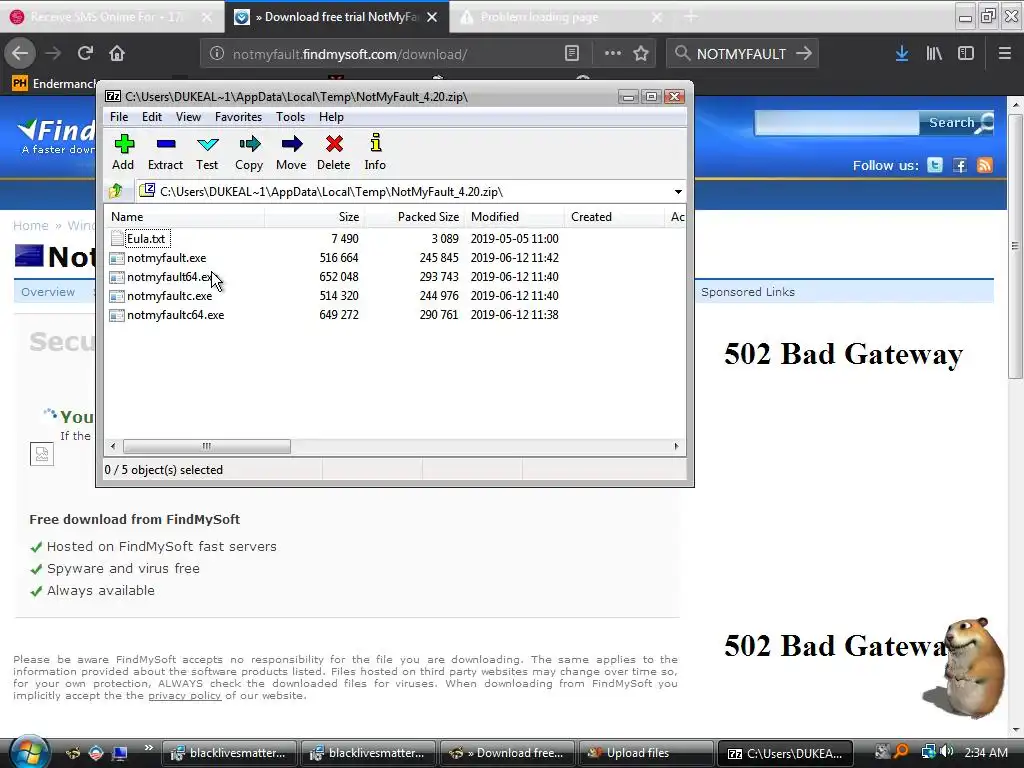Open the Info toolbar item
The height and width of the screenshot is (768, 1024).
click(x=375, y=153)
